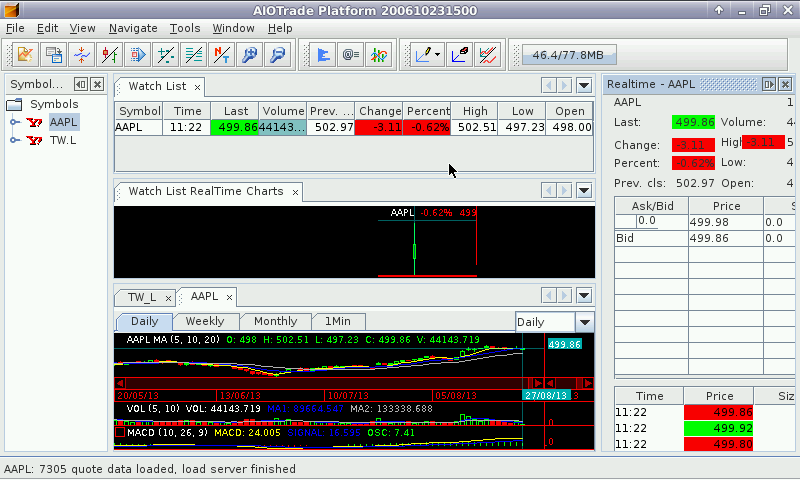
Task: Click the blue wave with red arrows icon
Action: tap(82, 55)
